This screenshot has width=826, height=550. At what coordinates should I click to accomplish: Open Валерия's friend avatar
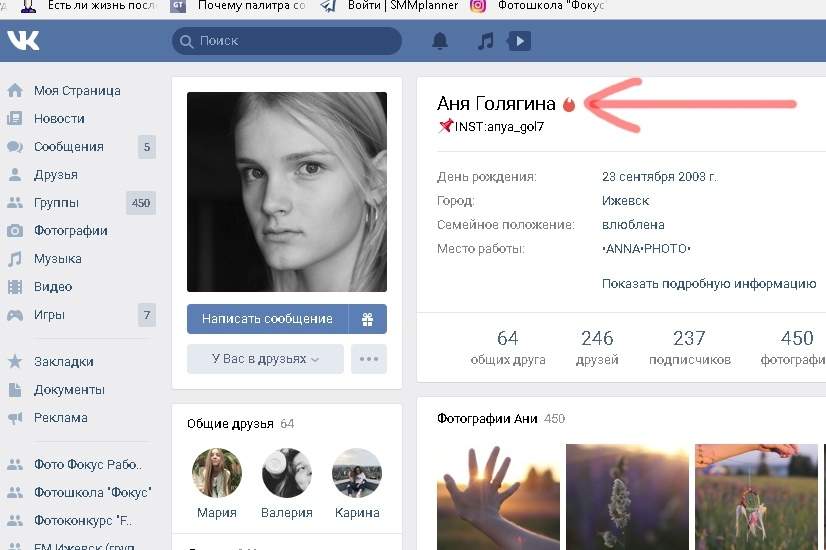tap(287, 473)
